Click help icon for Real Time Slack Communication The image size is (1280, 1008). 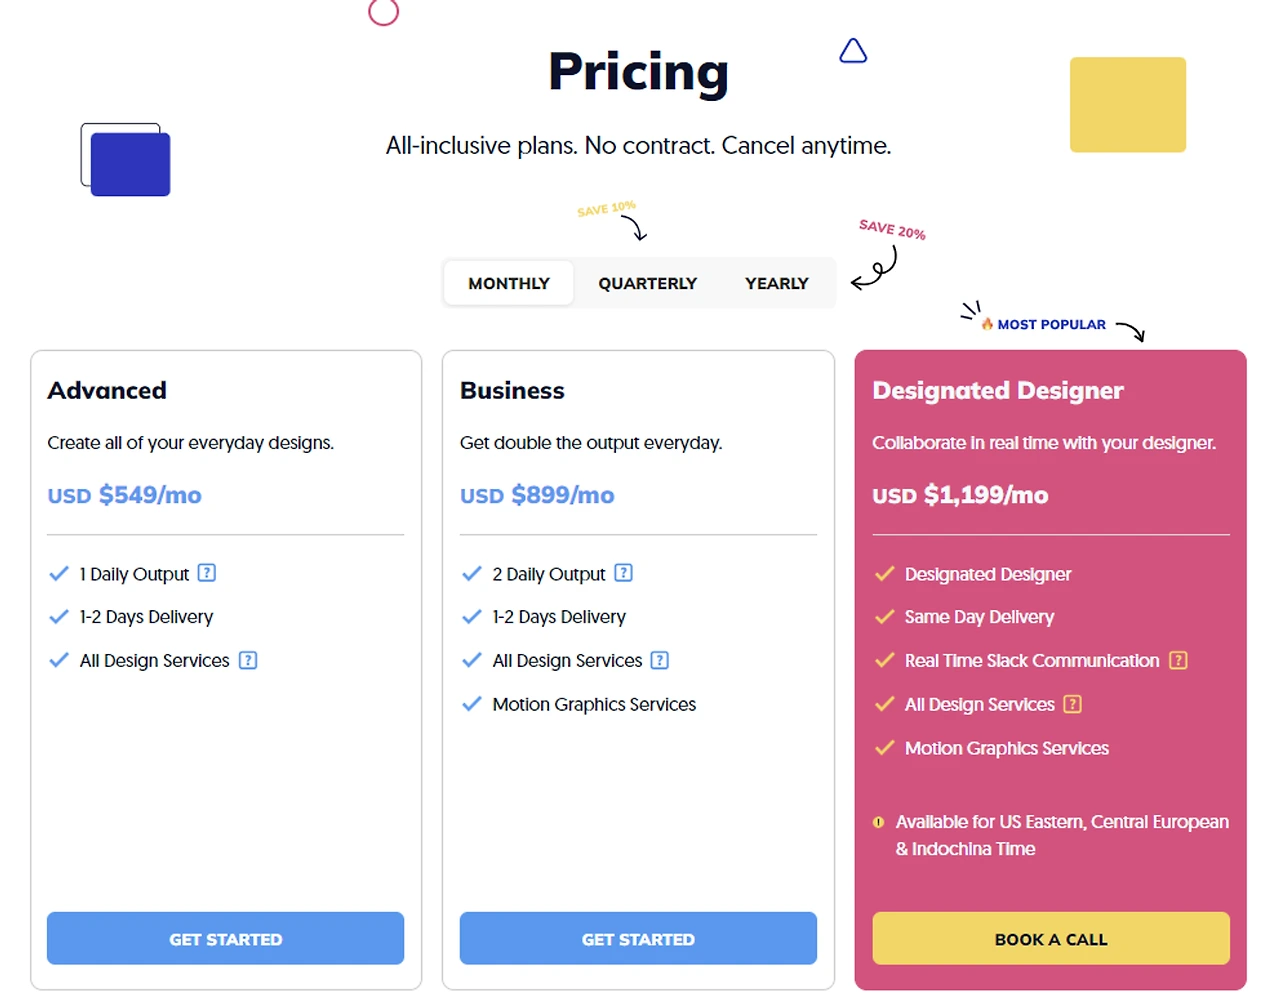coord(1179,660)
